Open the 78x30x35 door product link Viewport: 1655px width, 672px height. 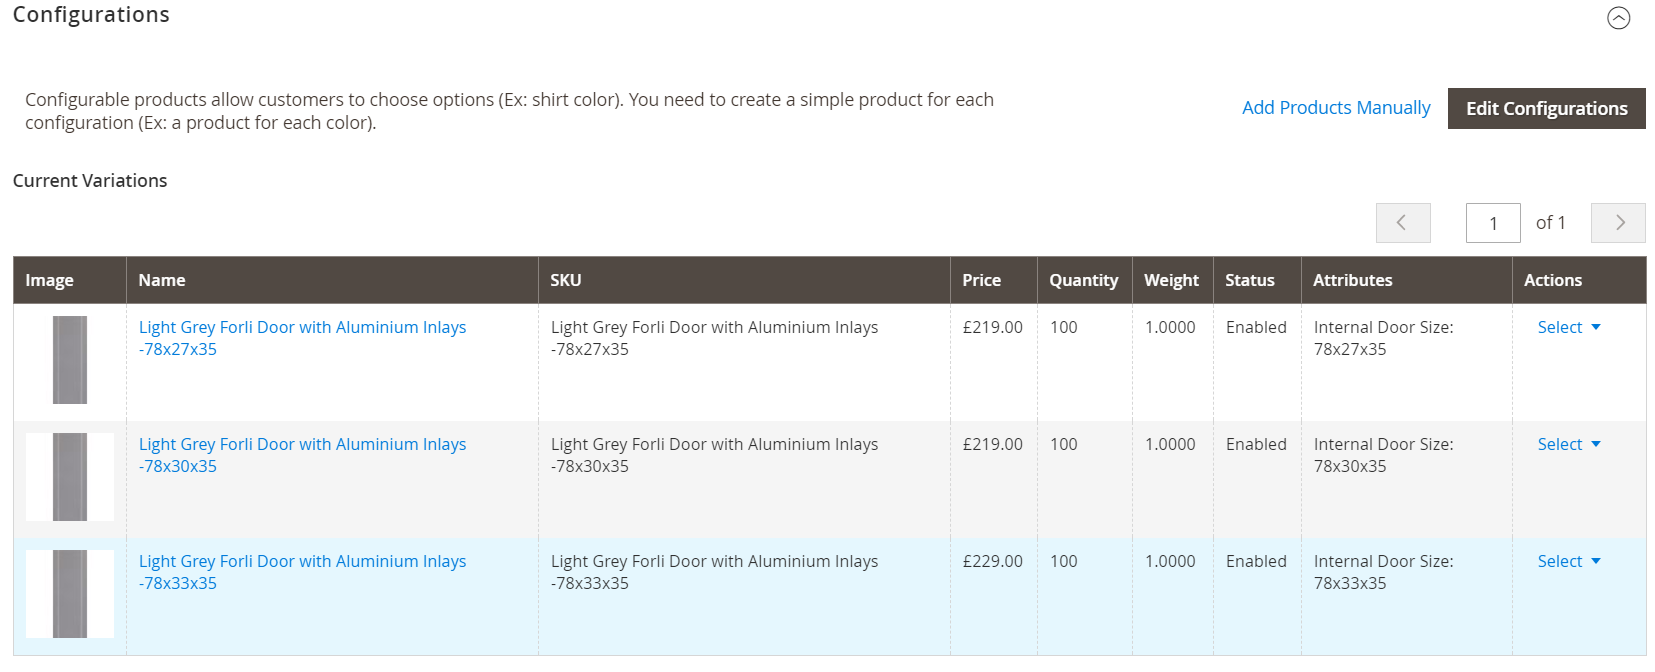pos(302,455)
